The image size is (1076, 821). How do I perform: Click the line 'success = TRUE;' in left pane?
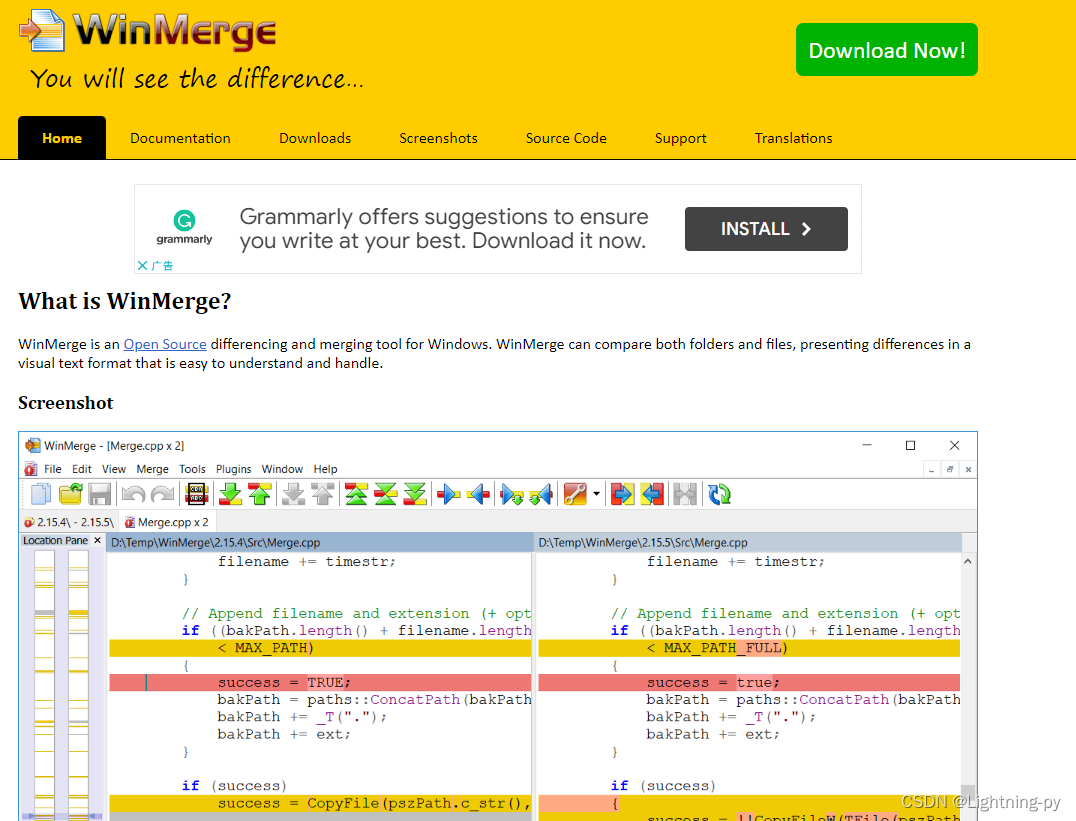point(320,682)
